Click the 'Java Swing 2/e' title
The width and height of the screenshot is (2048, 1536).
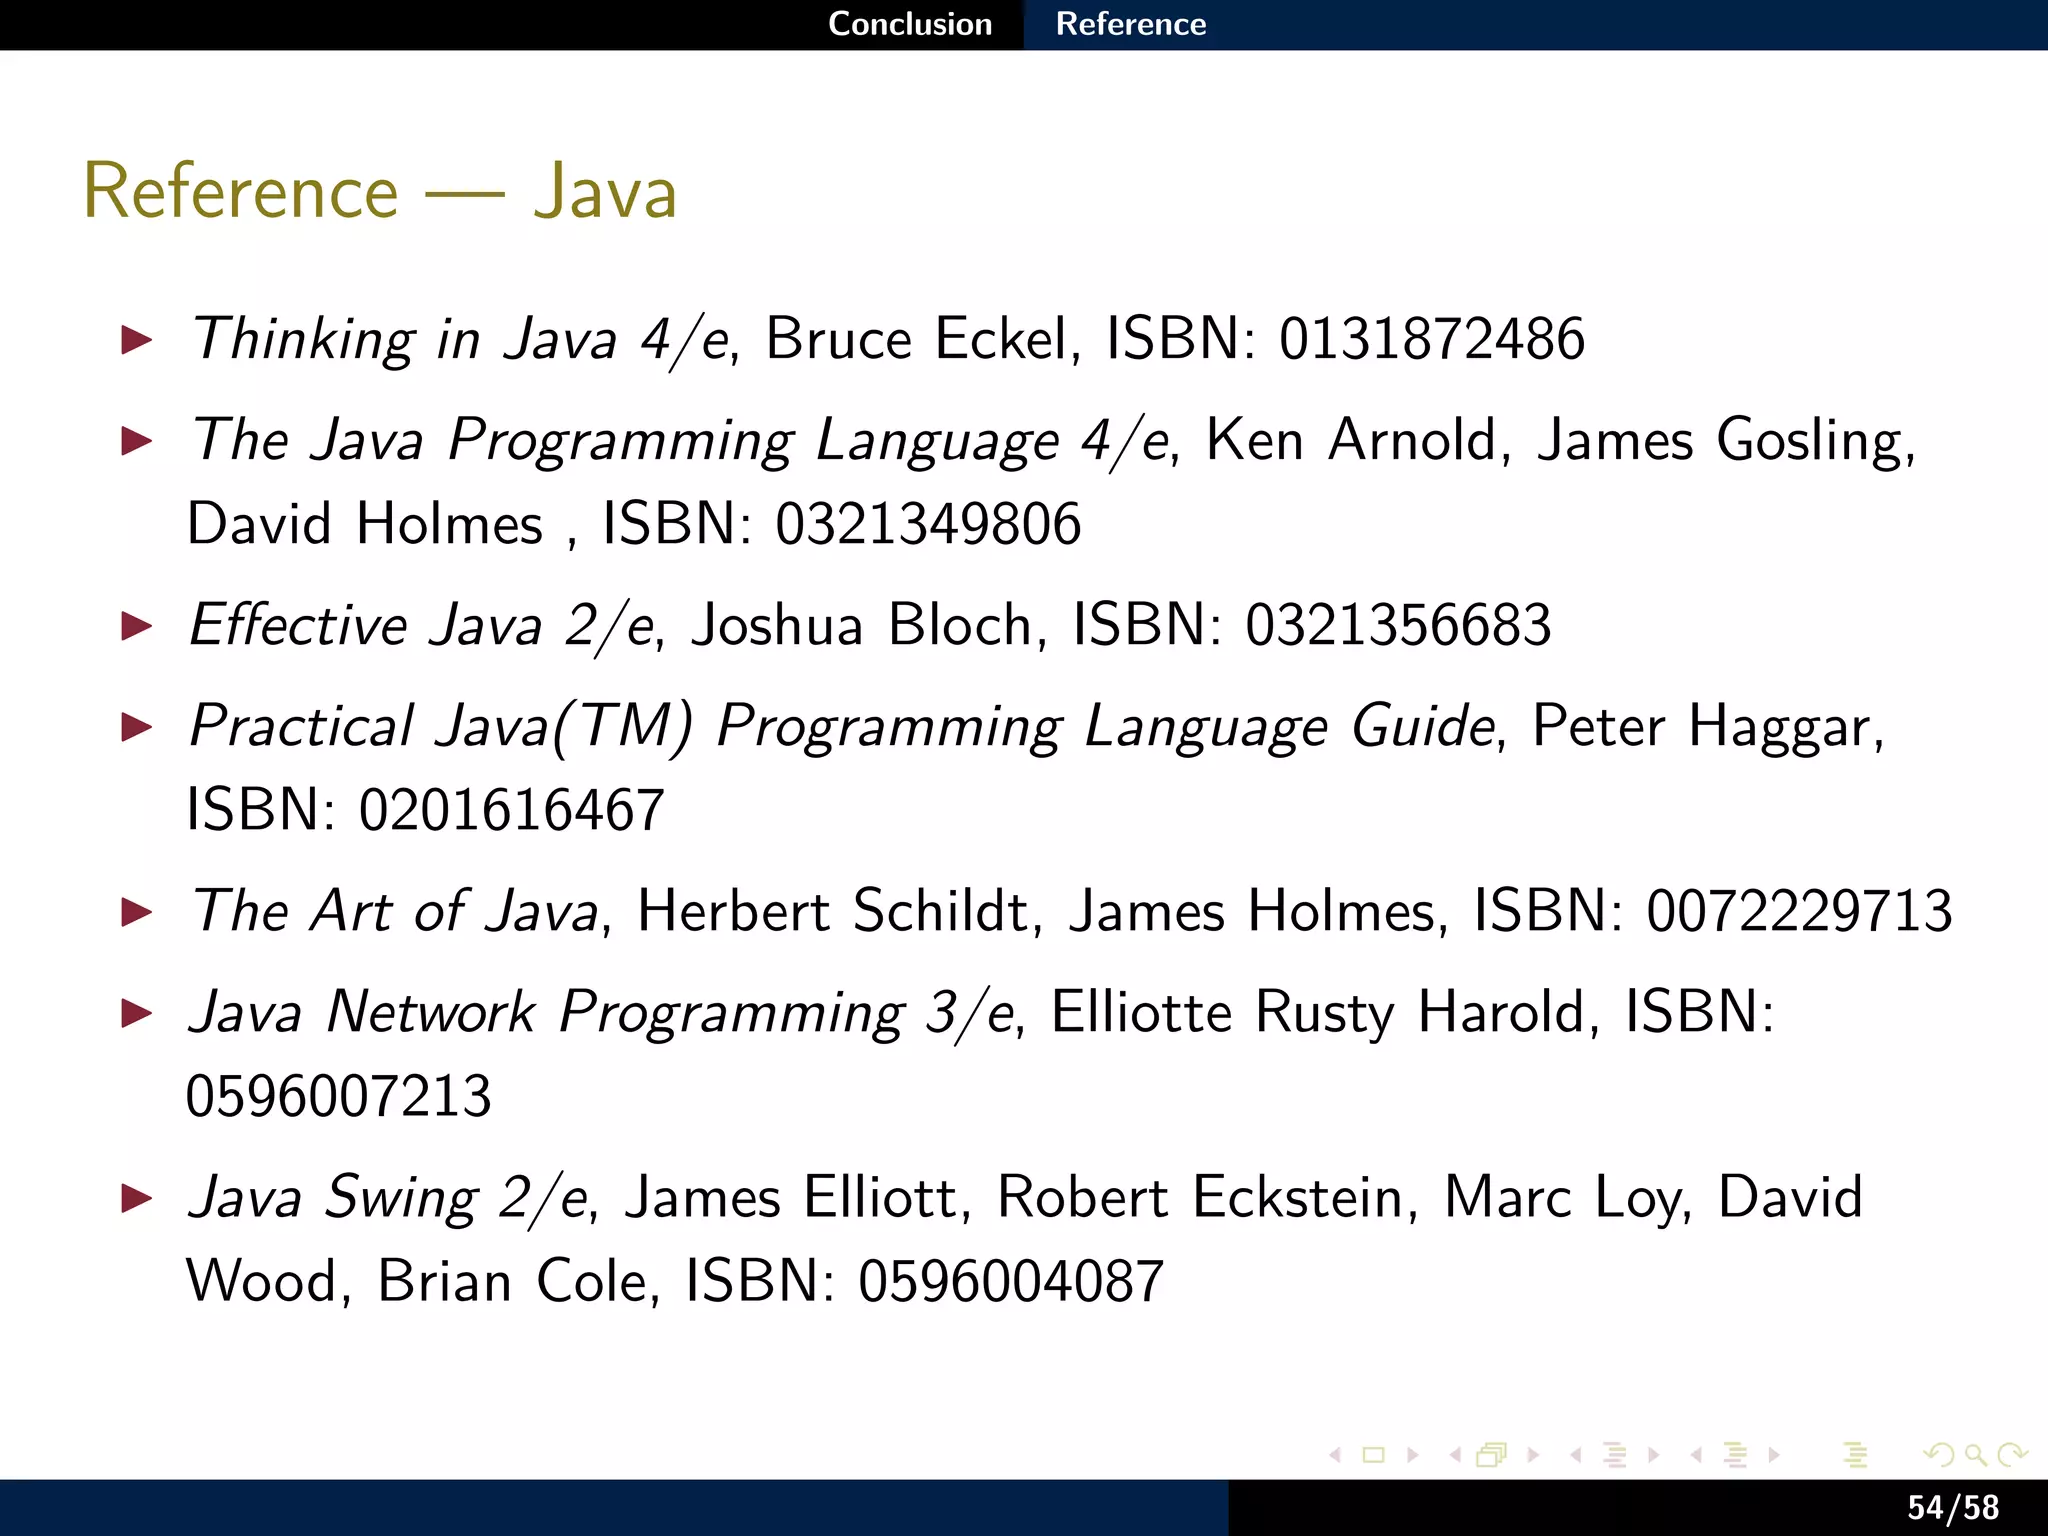pyautogui.click(x=389, y=1198)
